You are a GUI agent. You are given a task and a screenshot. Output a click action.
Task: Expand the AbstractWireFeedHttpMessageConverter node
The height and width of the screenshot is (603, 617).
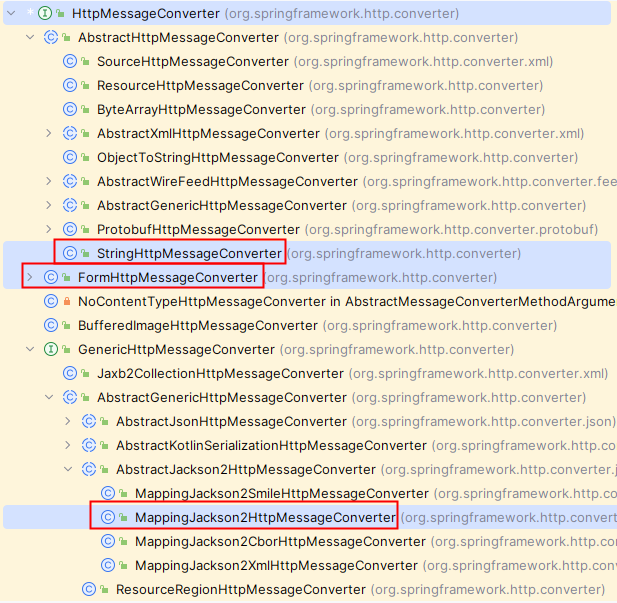click(49, 181)
